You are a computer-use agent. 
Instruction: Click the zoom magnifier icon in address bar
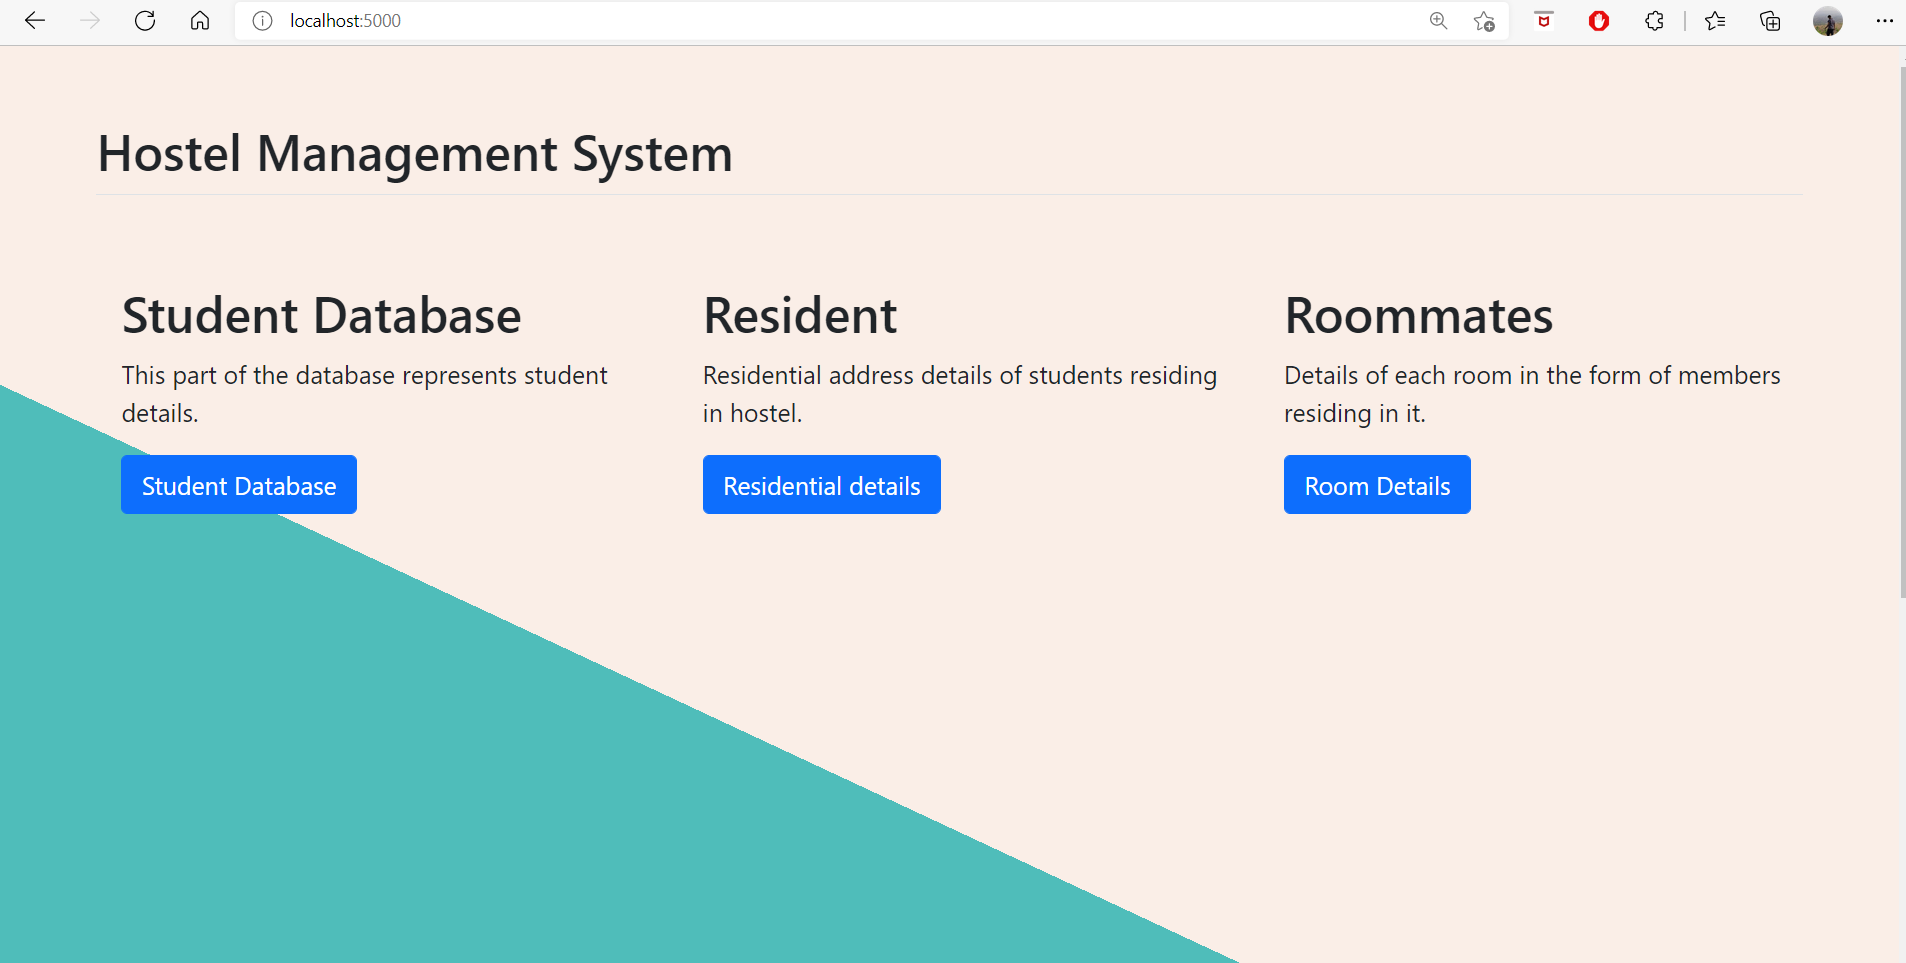point(1438,21)
